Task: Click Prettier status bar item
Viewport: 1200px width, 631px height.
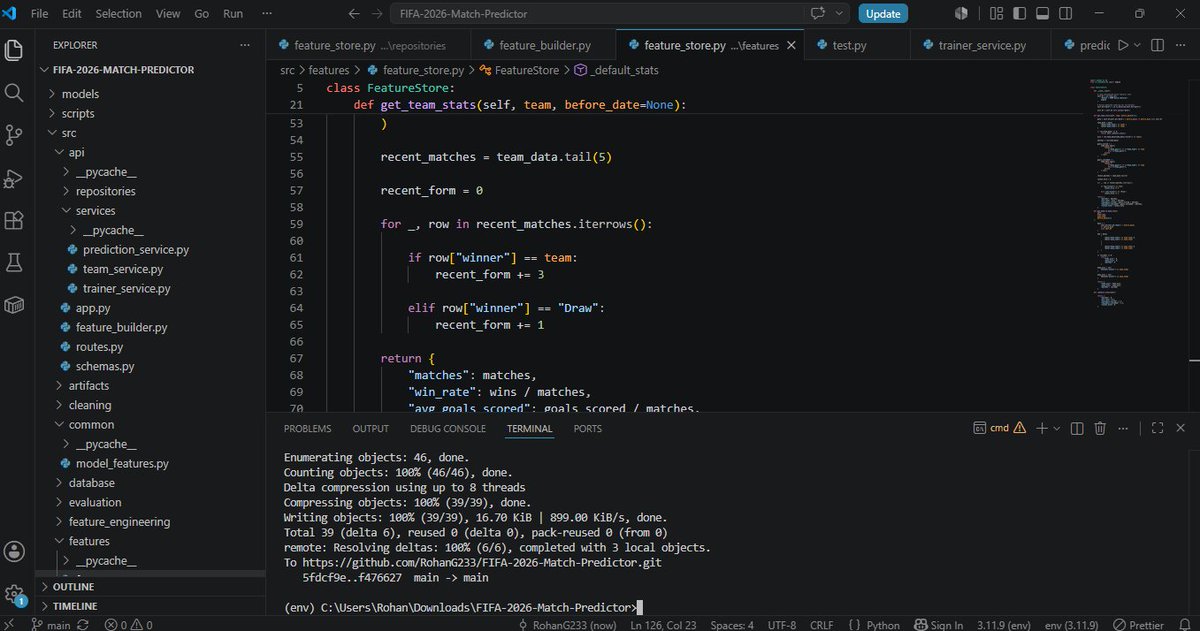Action: pos(1139,624)
